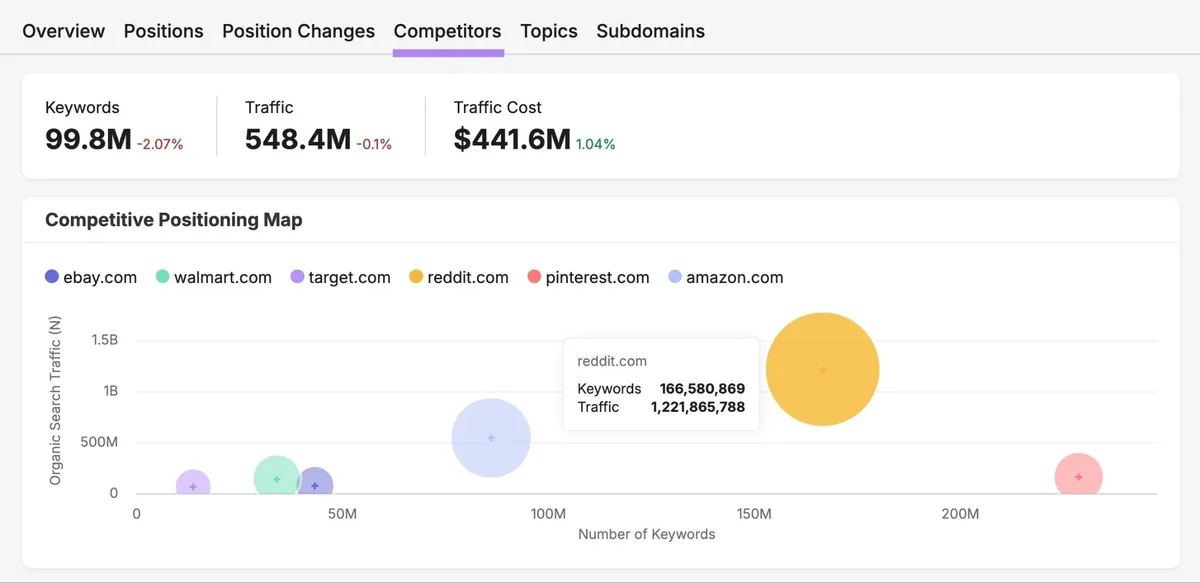The image size is (1200, 583).
Task: Click the Number of Keywords axis label
Action: [x=647, y=534]
